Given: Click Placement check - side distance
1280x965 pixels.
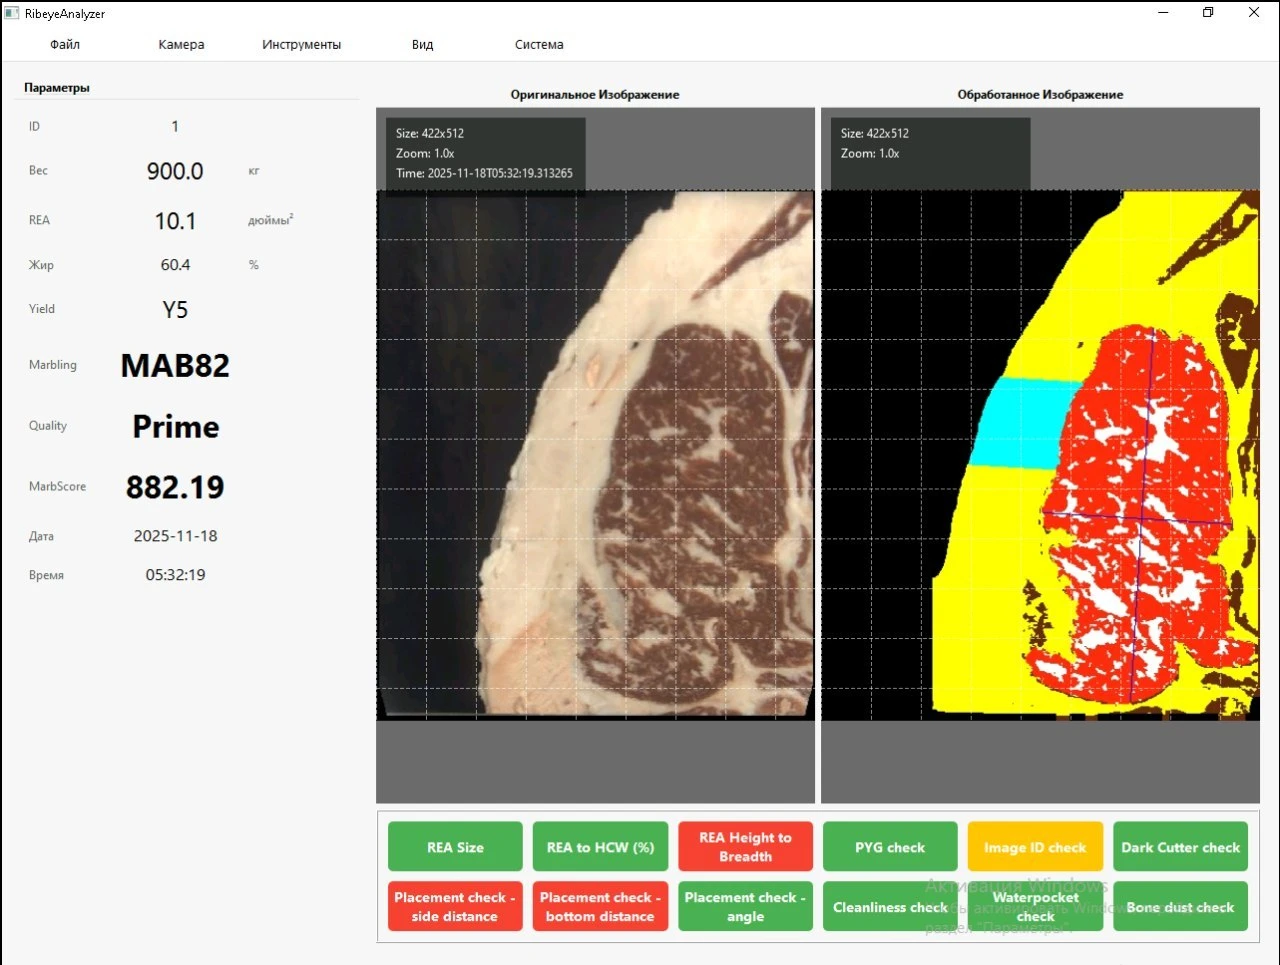Looking at the screenshot, I should (x=455, y=907).
